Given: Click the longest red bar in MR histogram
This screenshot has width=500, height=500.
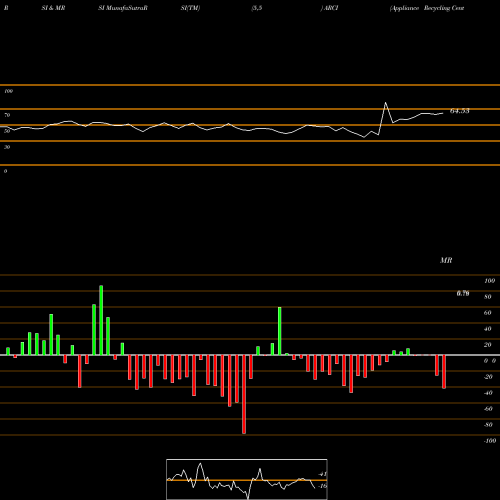Looking at the screenshot, I should pos(244,394).
